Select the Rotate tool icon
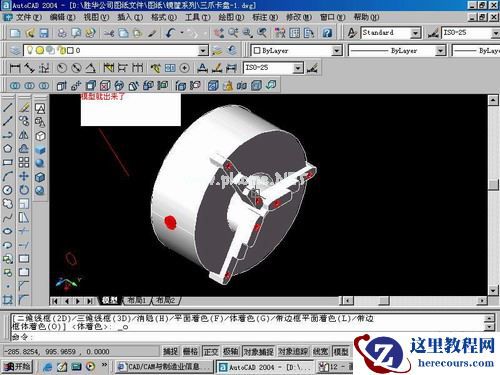The height and width of the screenshot is (375, 500). pos(24,190)
